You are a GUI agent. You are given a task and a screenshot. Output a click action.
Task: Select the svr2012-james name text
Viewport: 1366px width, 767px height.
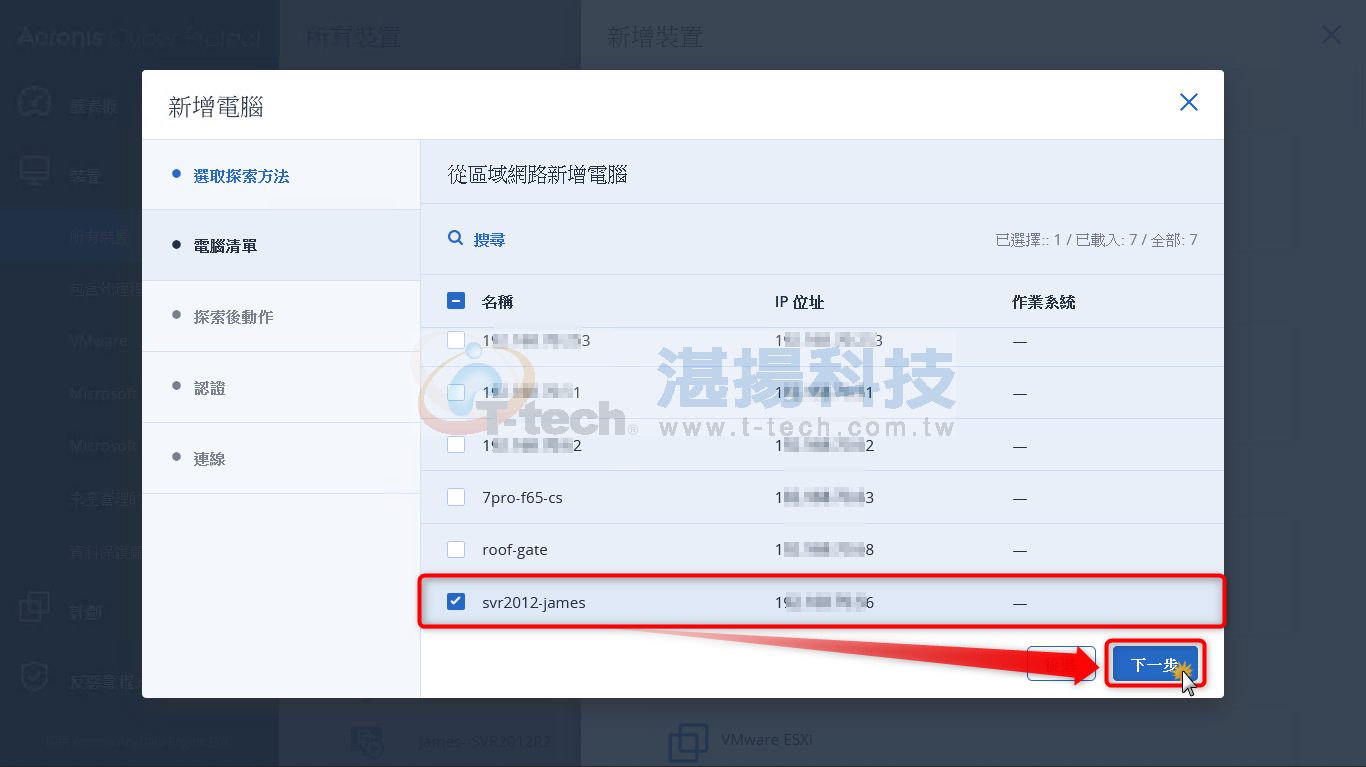pos(534,602)
